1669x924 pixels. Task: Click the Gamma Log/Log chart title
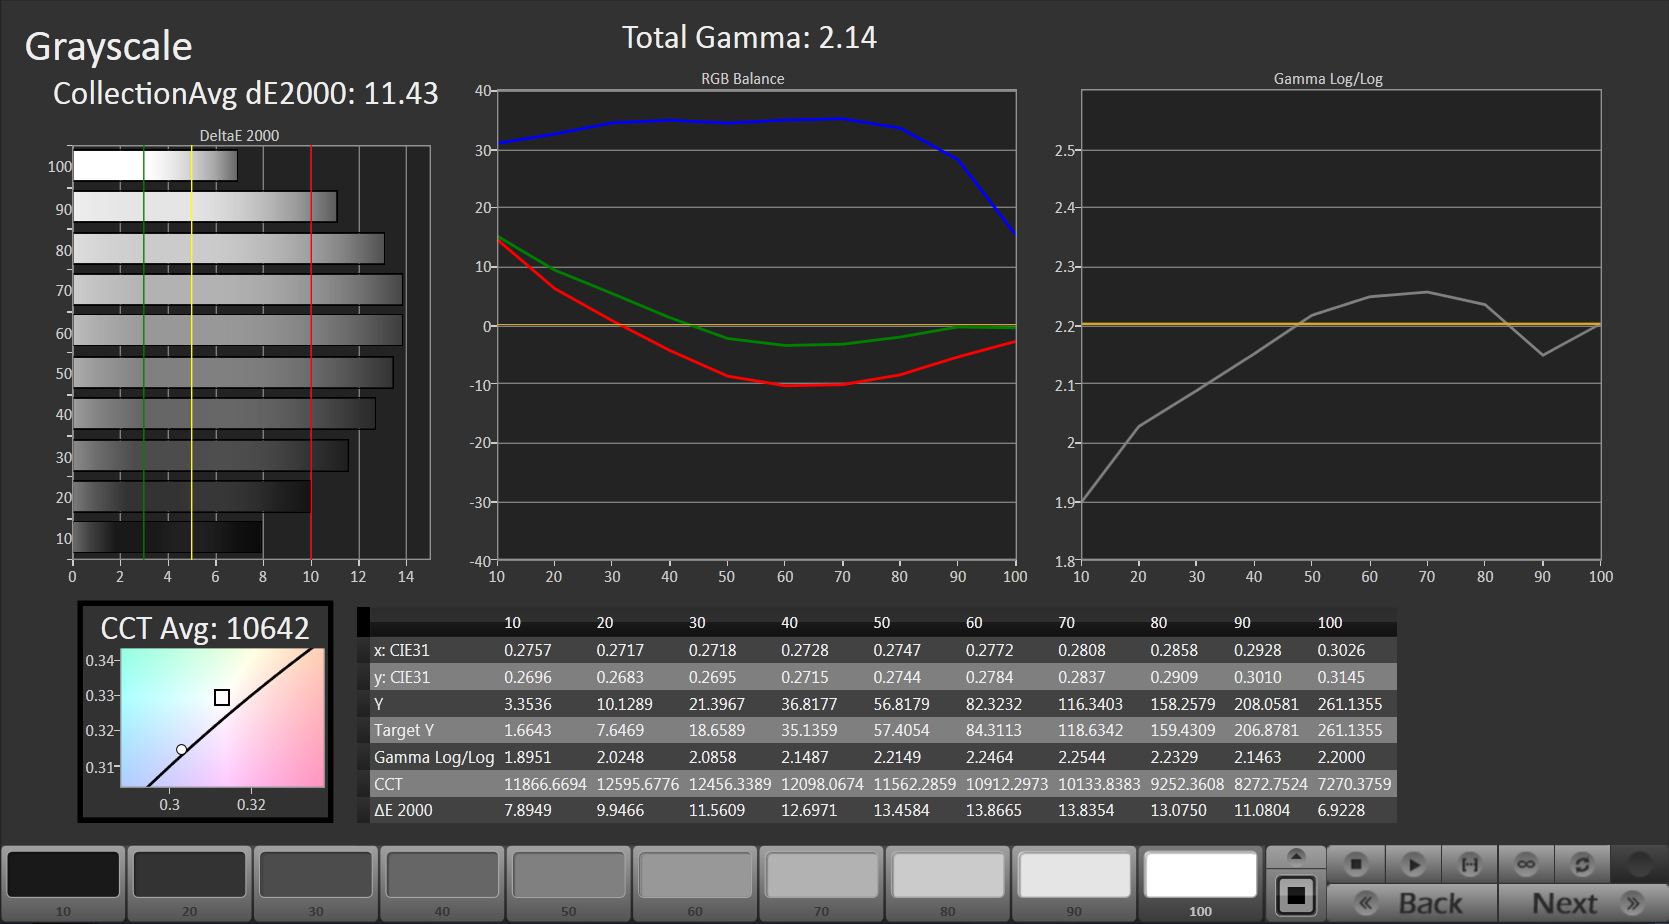point(1328,79)
